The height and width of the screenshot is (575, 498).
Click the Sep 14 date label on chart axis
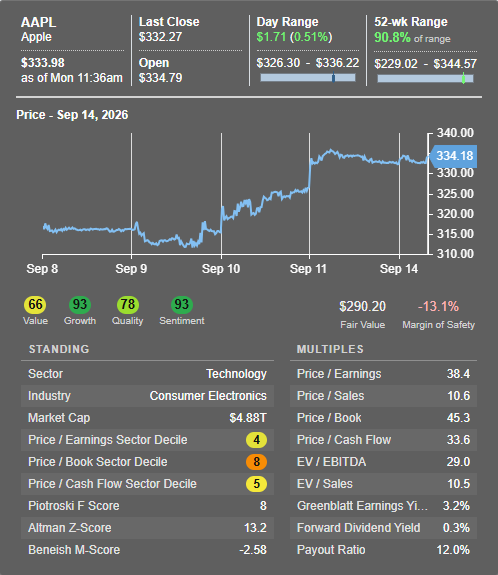click(x=399, y=269)
